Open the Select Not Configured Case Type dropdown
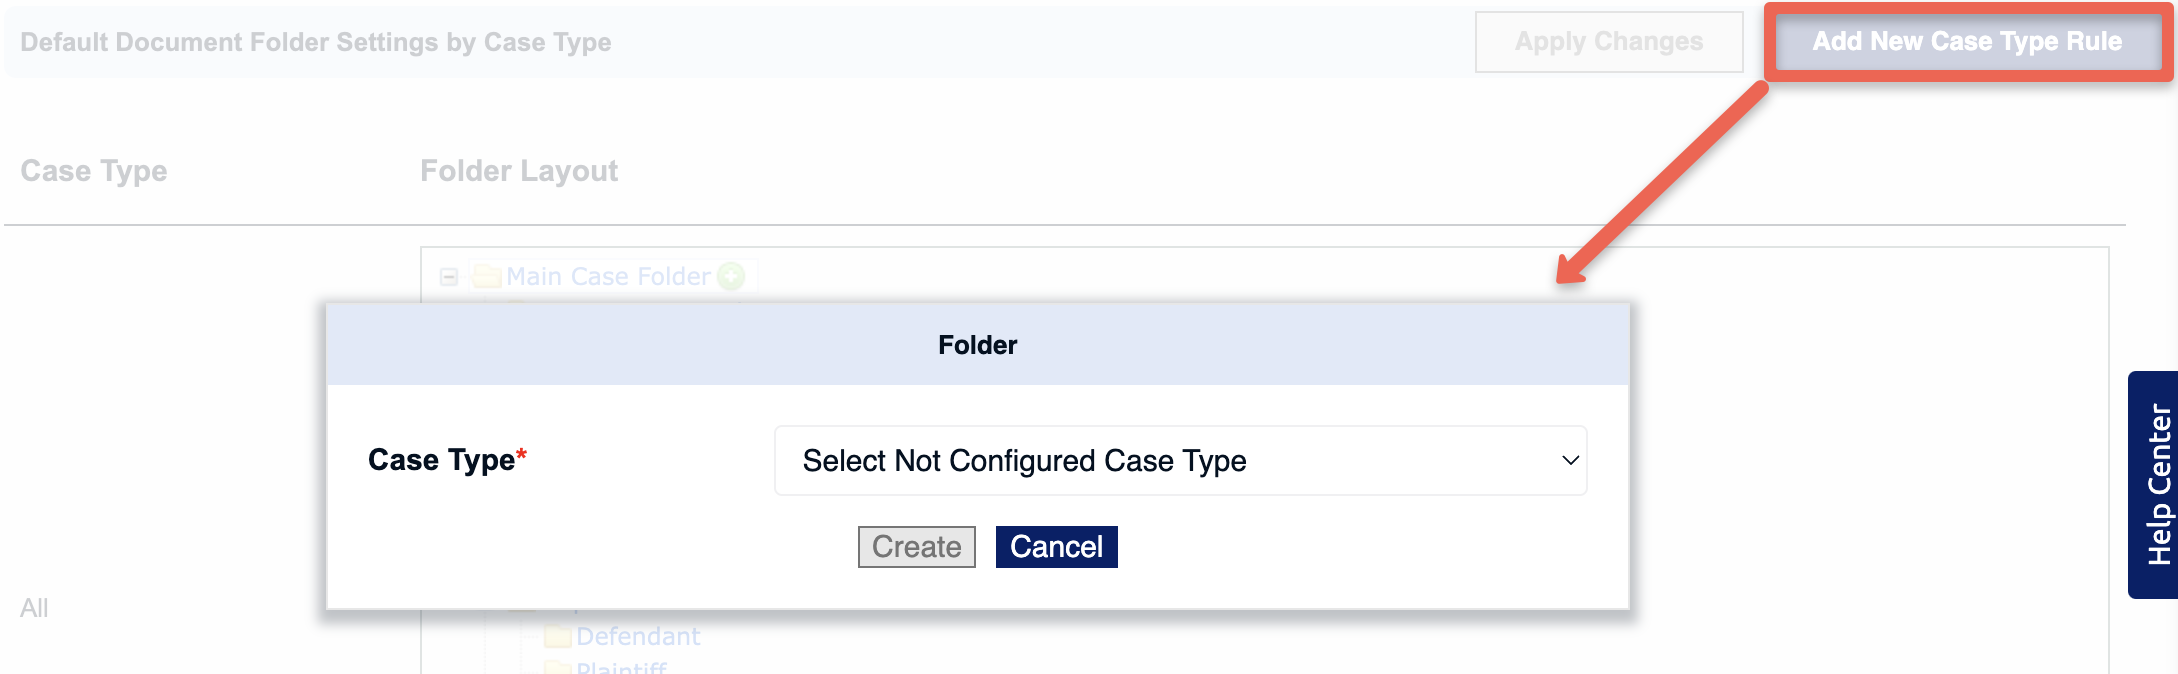 pyautogui.click(x=1180, y=460)
